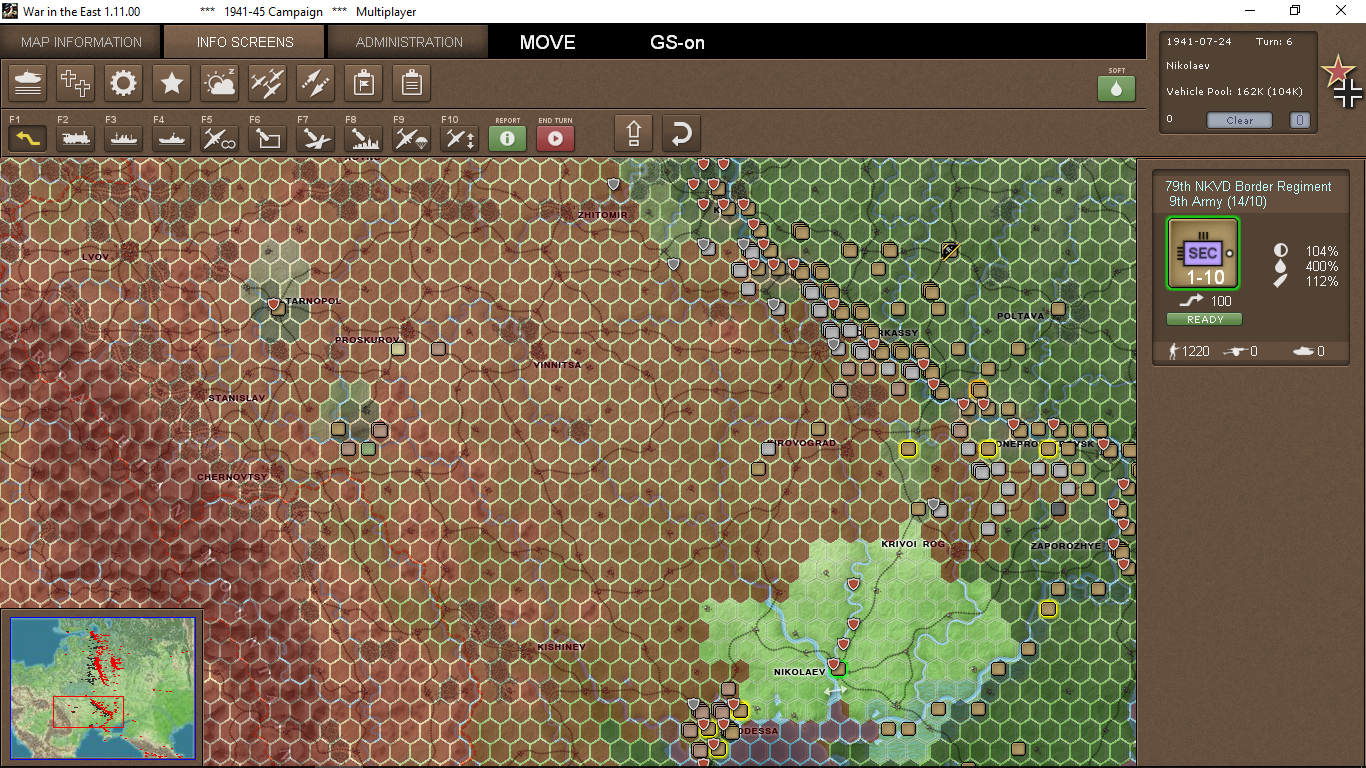Screen dimensions: 1366x768
Task: Select the green-highlighted unit at Nikolaev
Action: [x=838, y=668]
